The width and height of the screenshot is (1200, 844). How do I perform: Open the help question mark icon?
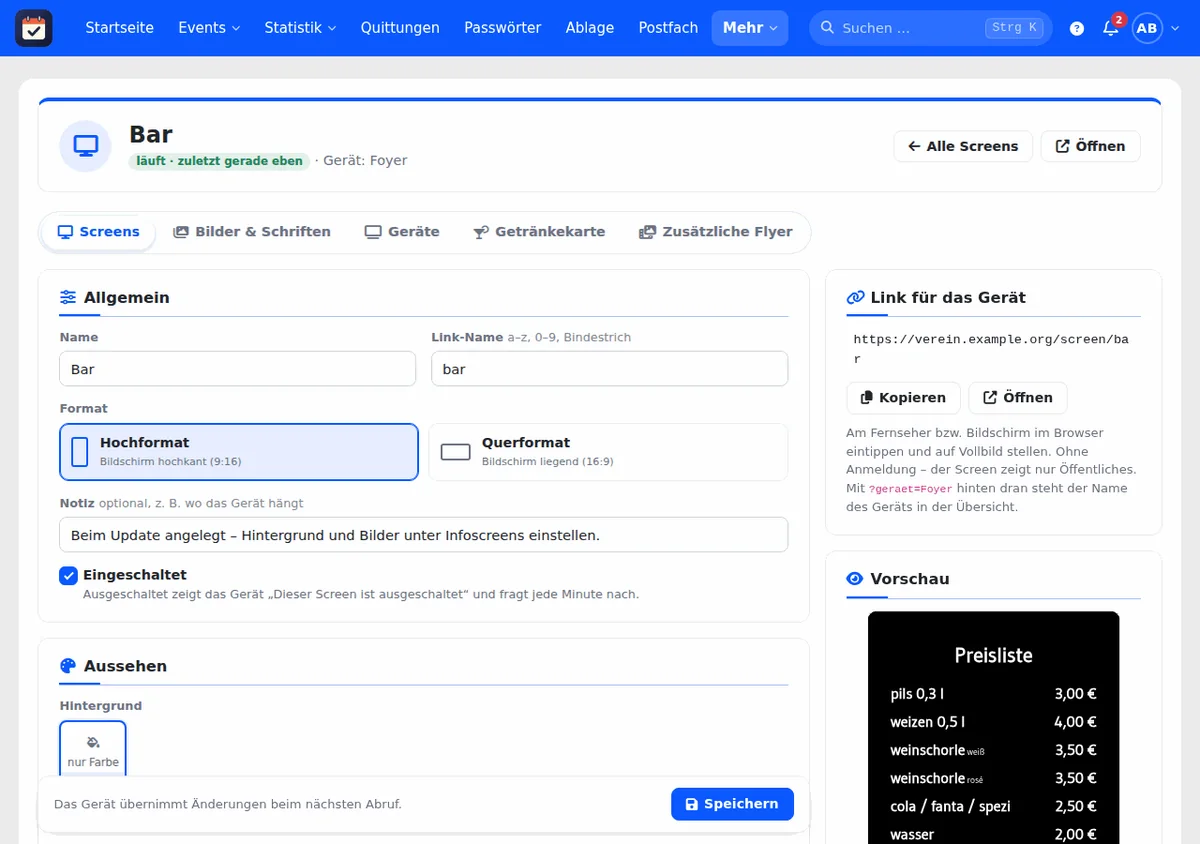1077,28
